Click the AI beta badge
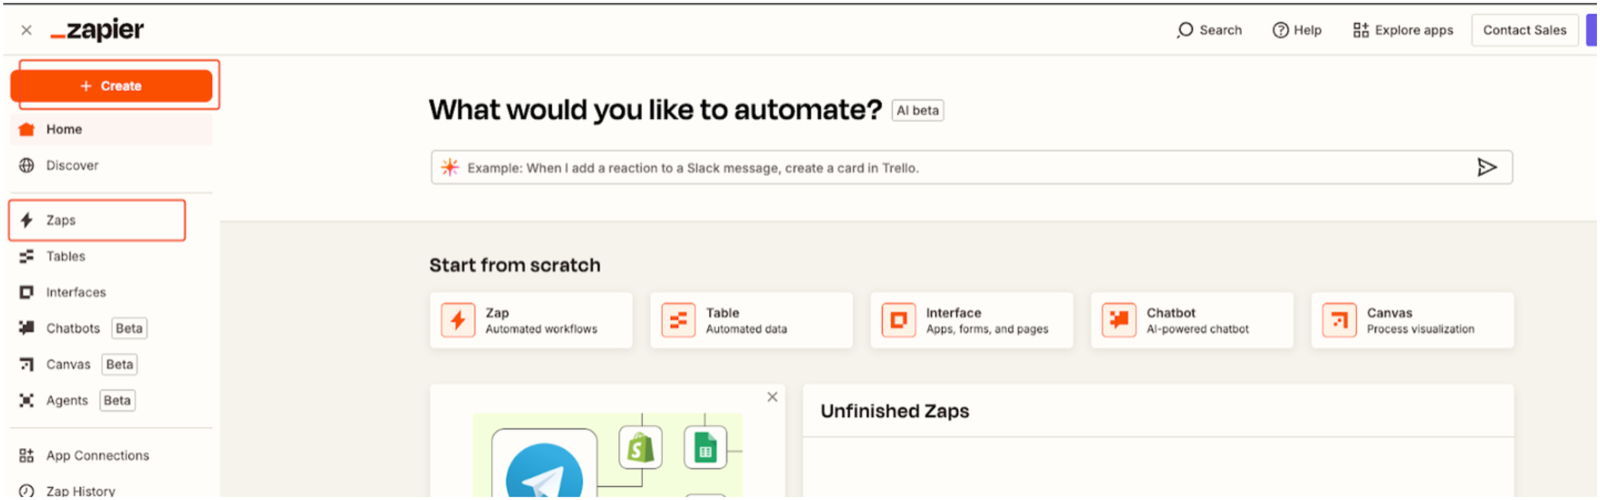The width and height of the screenshot is (1600, 500). pos(917,110)
